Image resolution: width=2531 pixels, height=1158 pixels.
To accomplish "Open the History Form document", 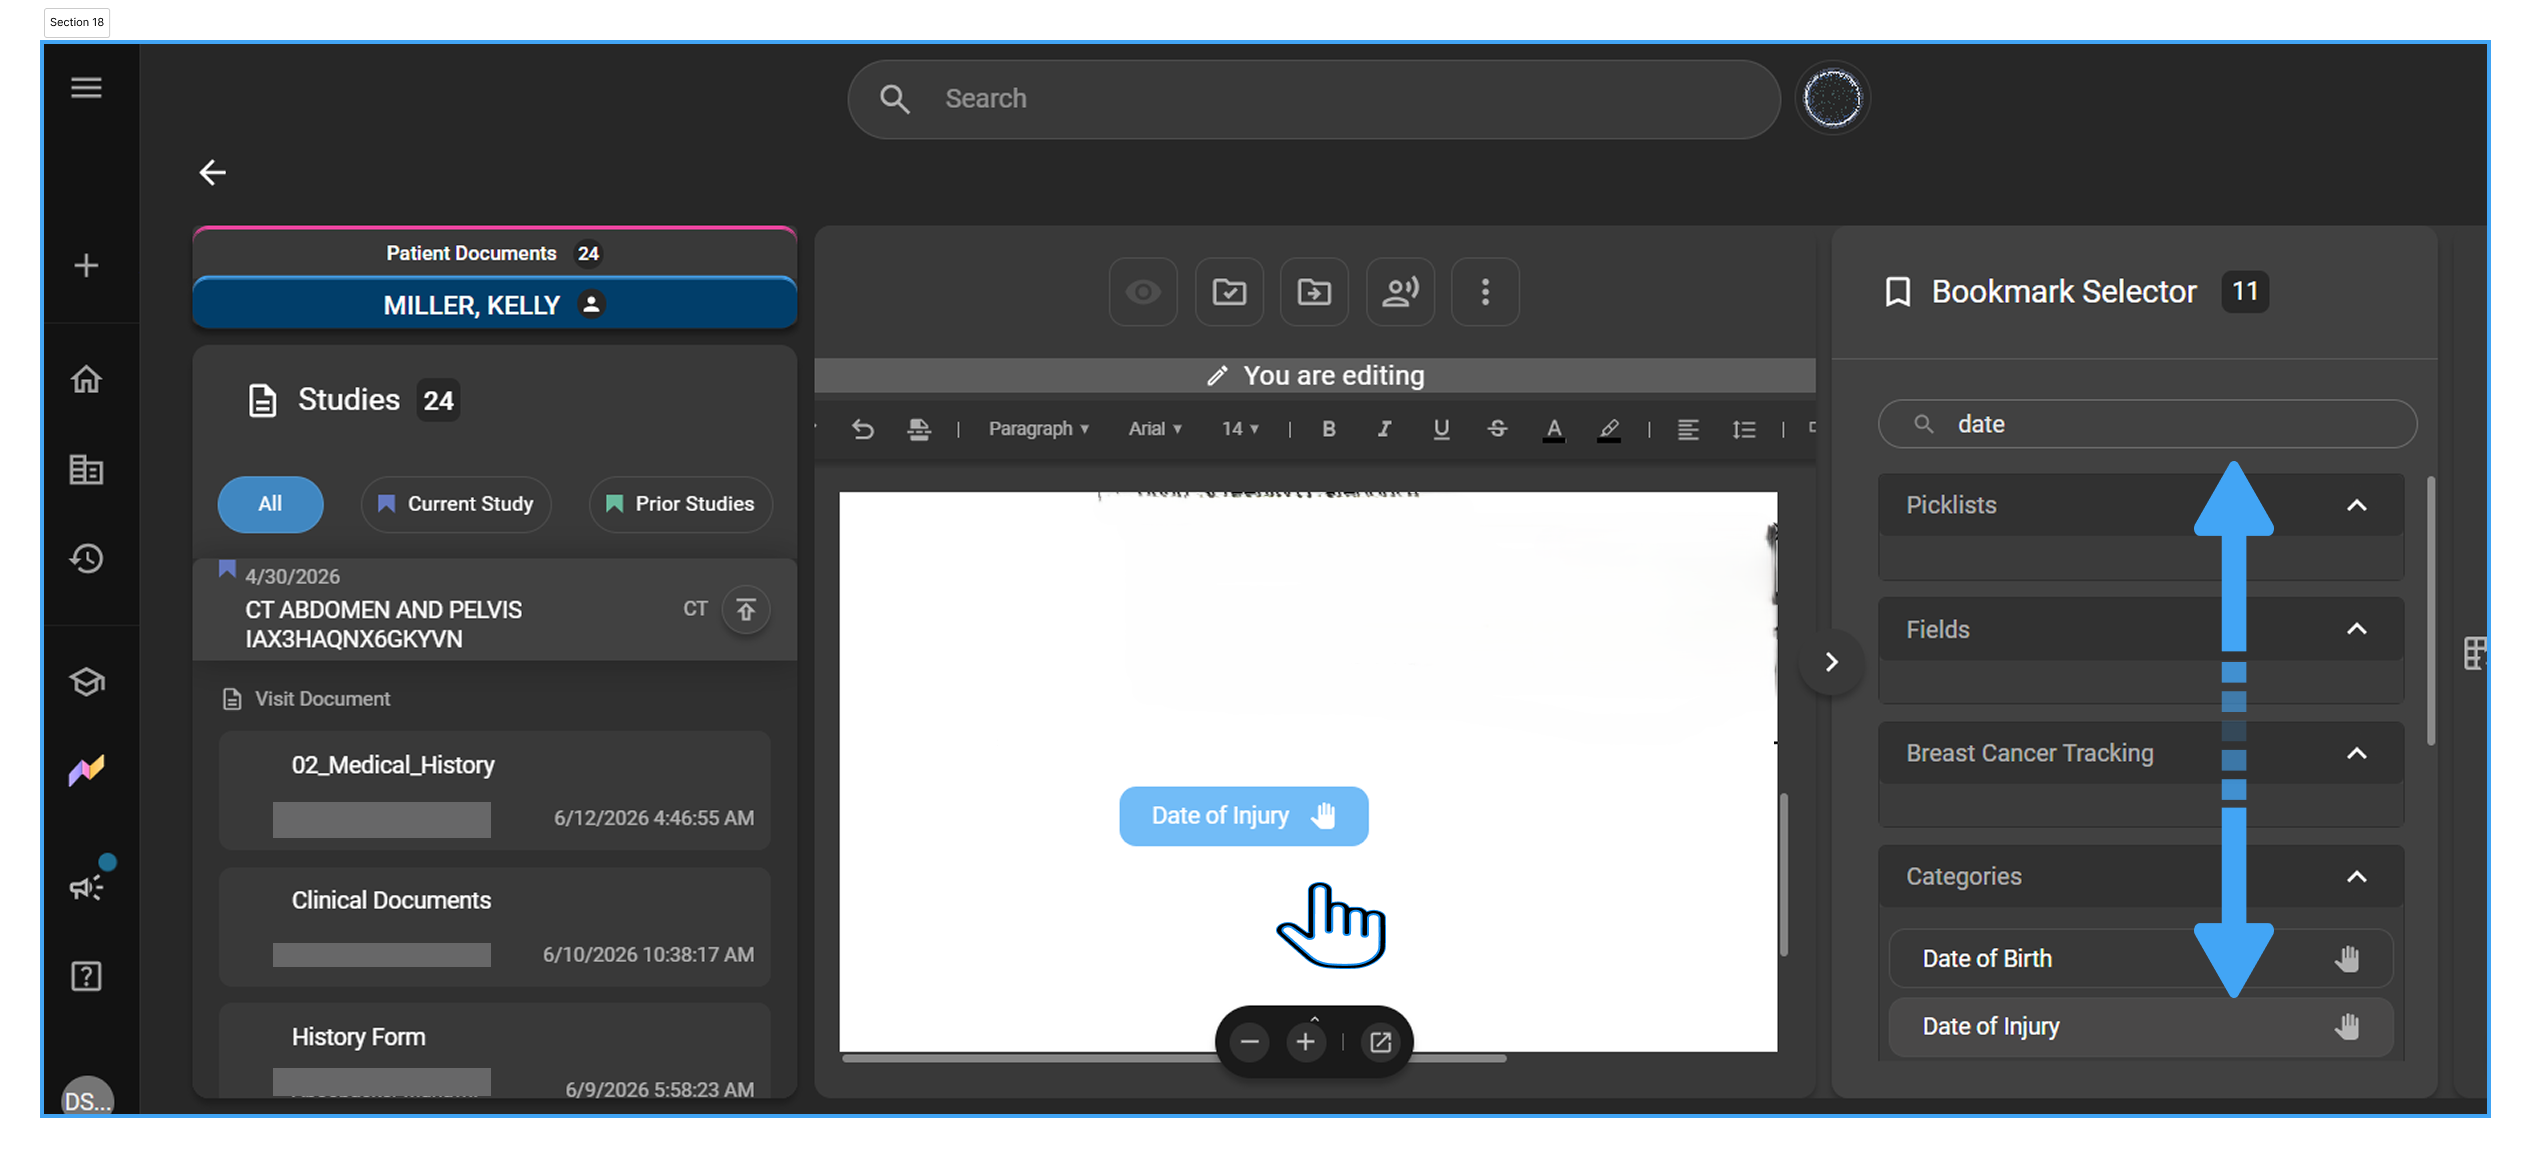I will point(494,1050).
